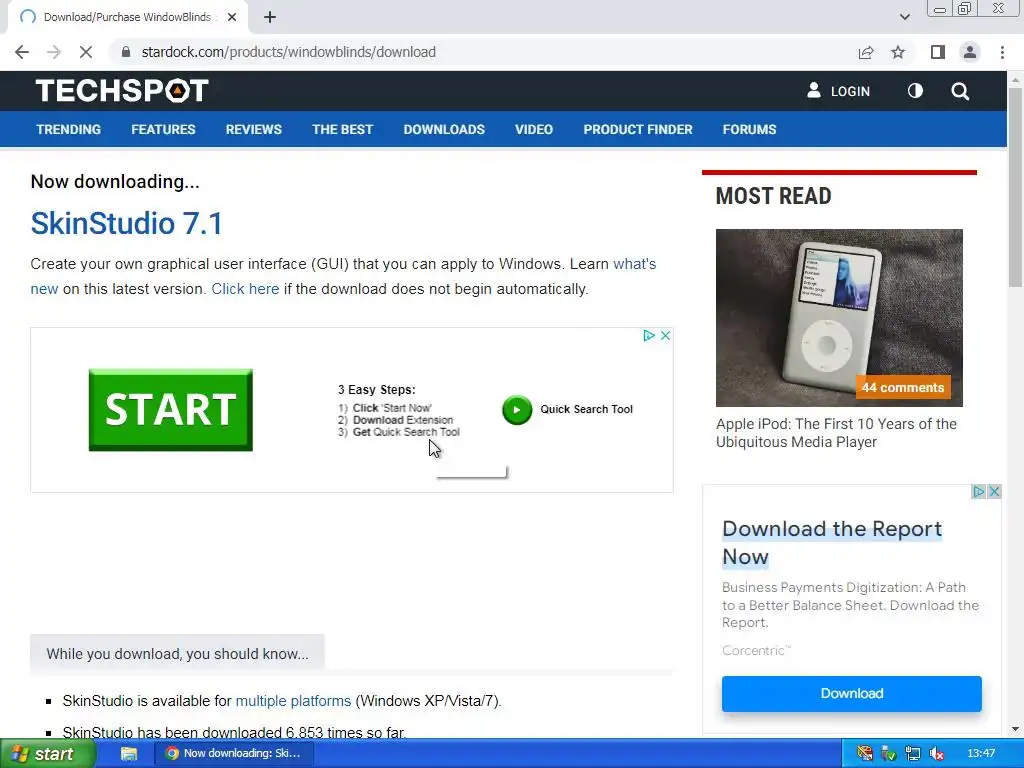Click the "Click here" download link
Image resolution: width=1024 pixels, height=768 pixels.
(x=245, y=289)
